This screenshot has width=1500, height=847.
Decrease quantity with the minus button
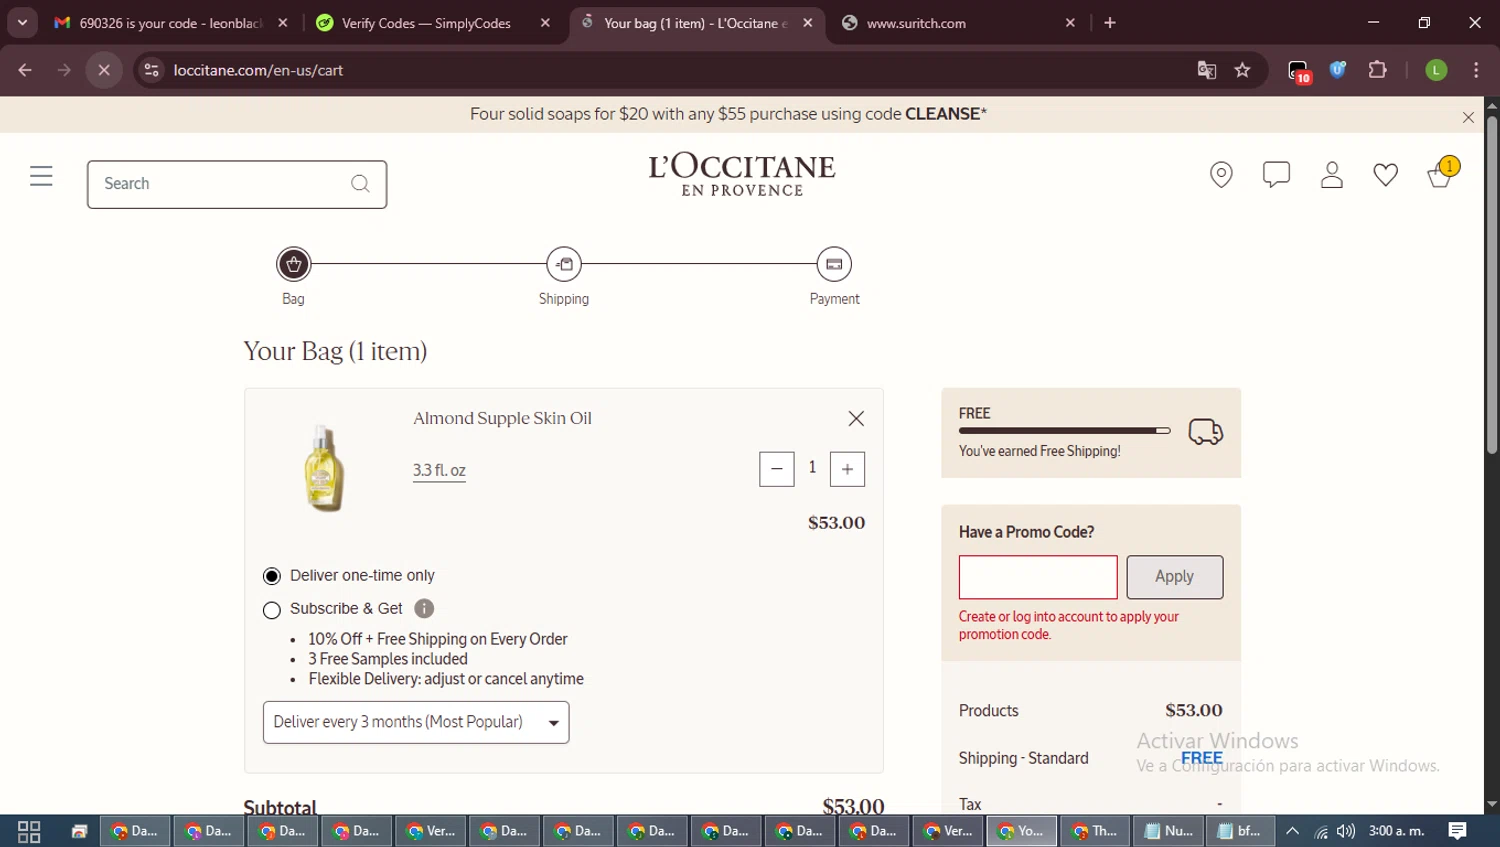[x=777, y=469]
